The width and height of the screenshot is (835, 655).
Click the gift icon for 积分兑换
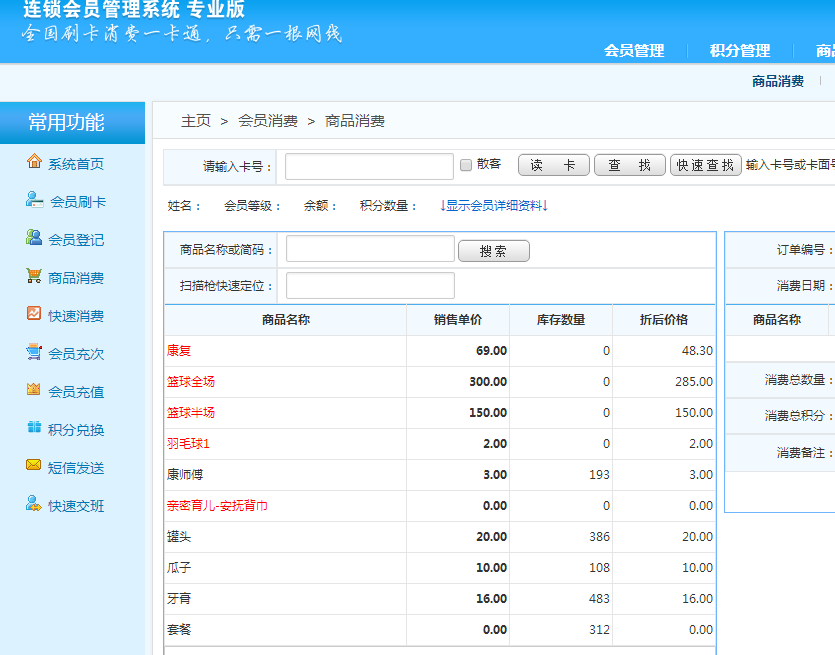tap(34, 428)
